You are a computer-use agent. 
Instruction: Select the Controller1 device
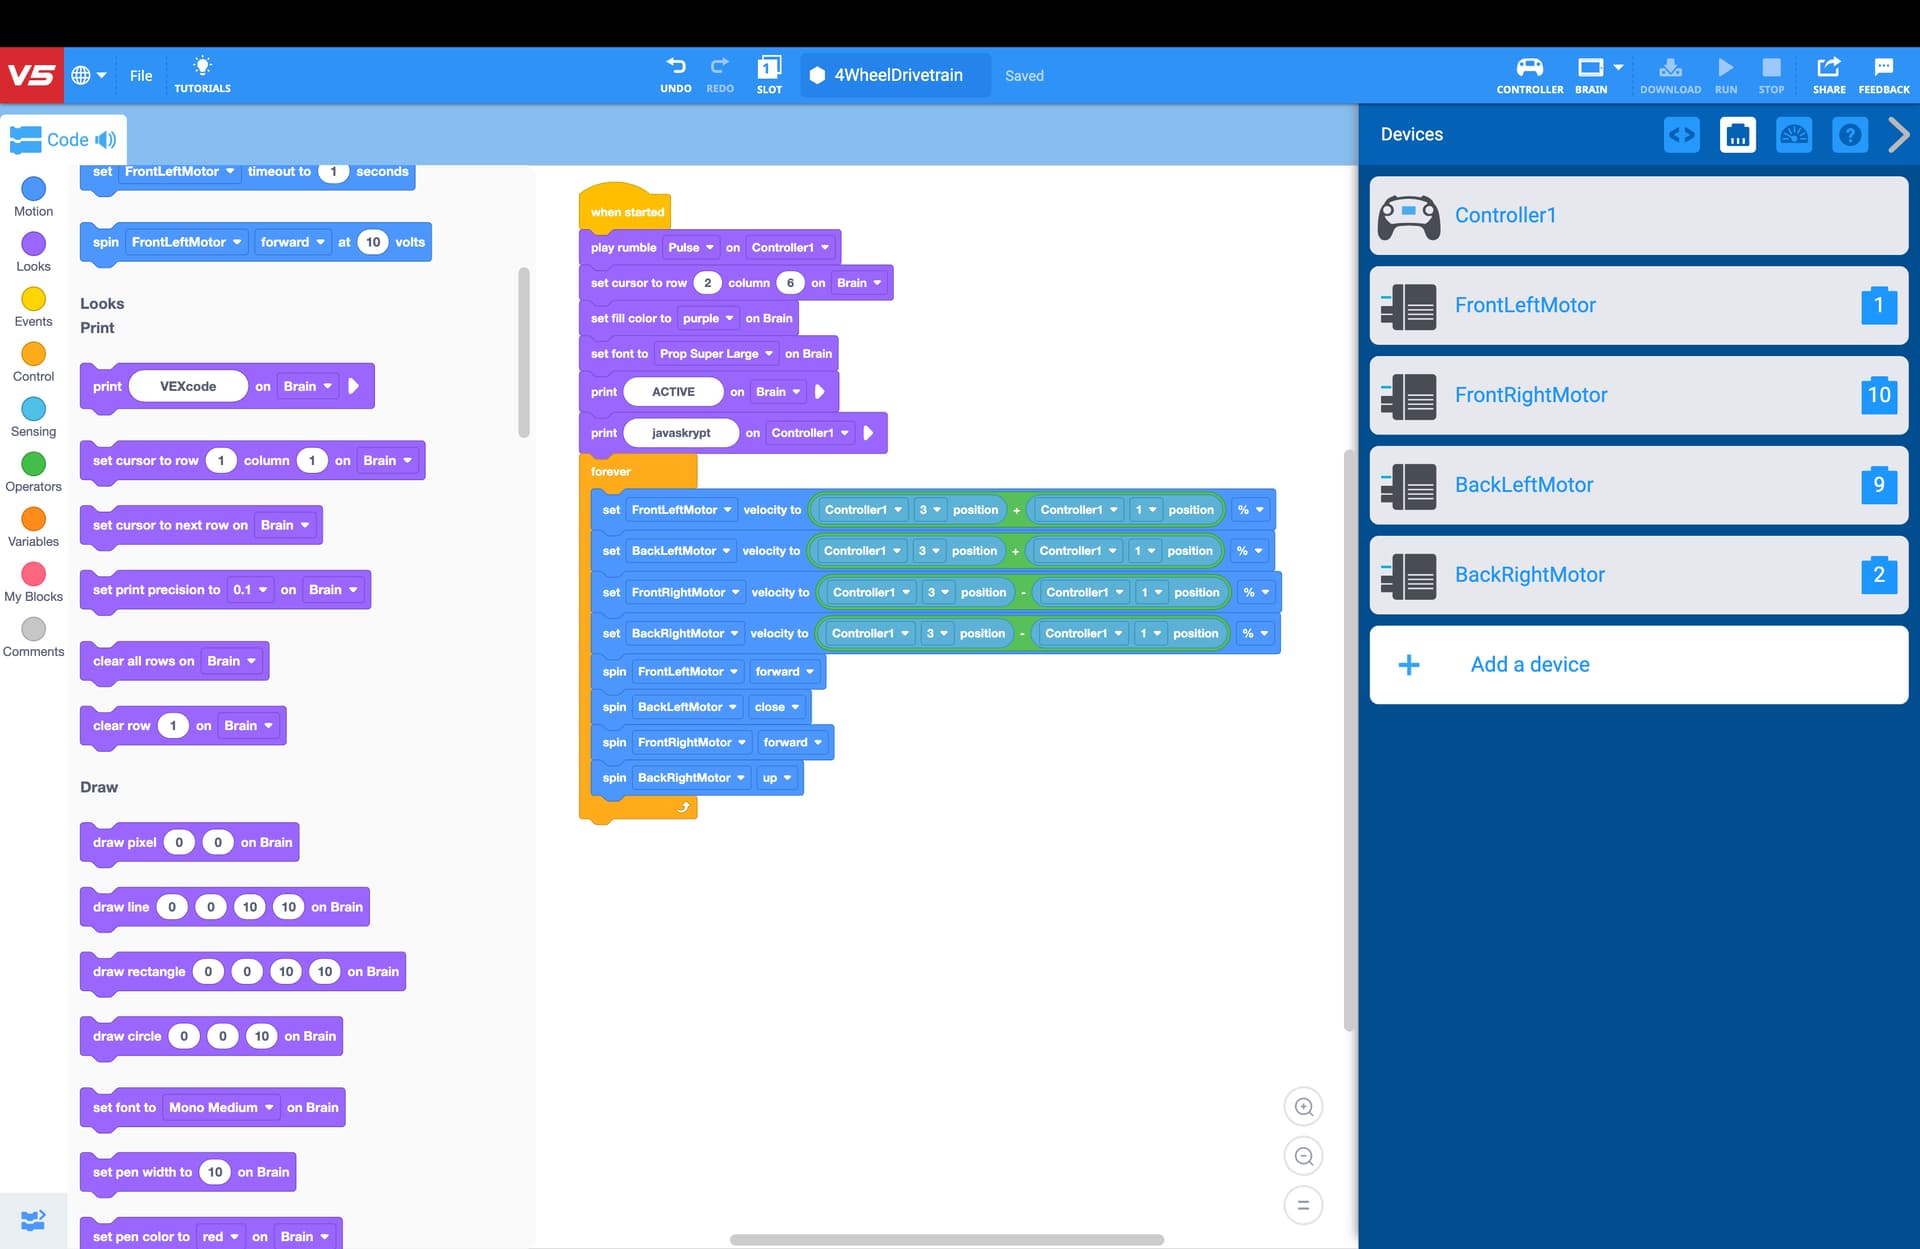tap(1638, 215)
